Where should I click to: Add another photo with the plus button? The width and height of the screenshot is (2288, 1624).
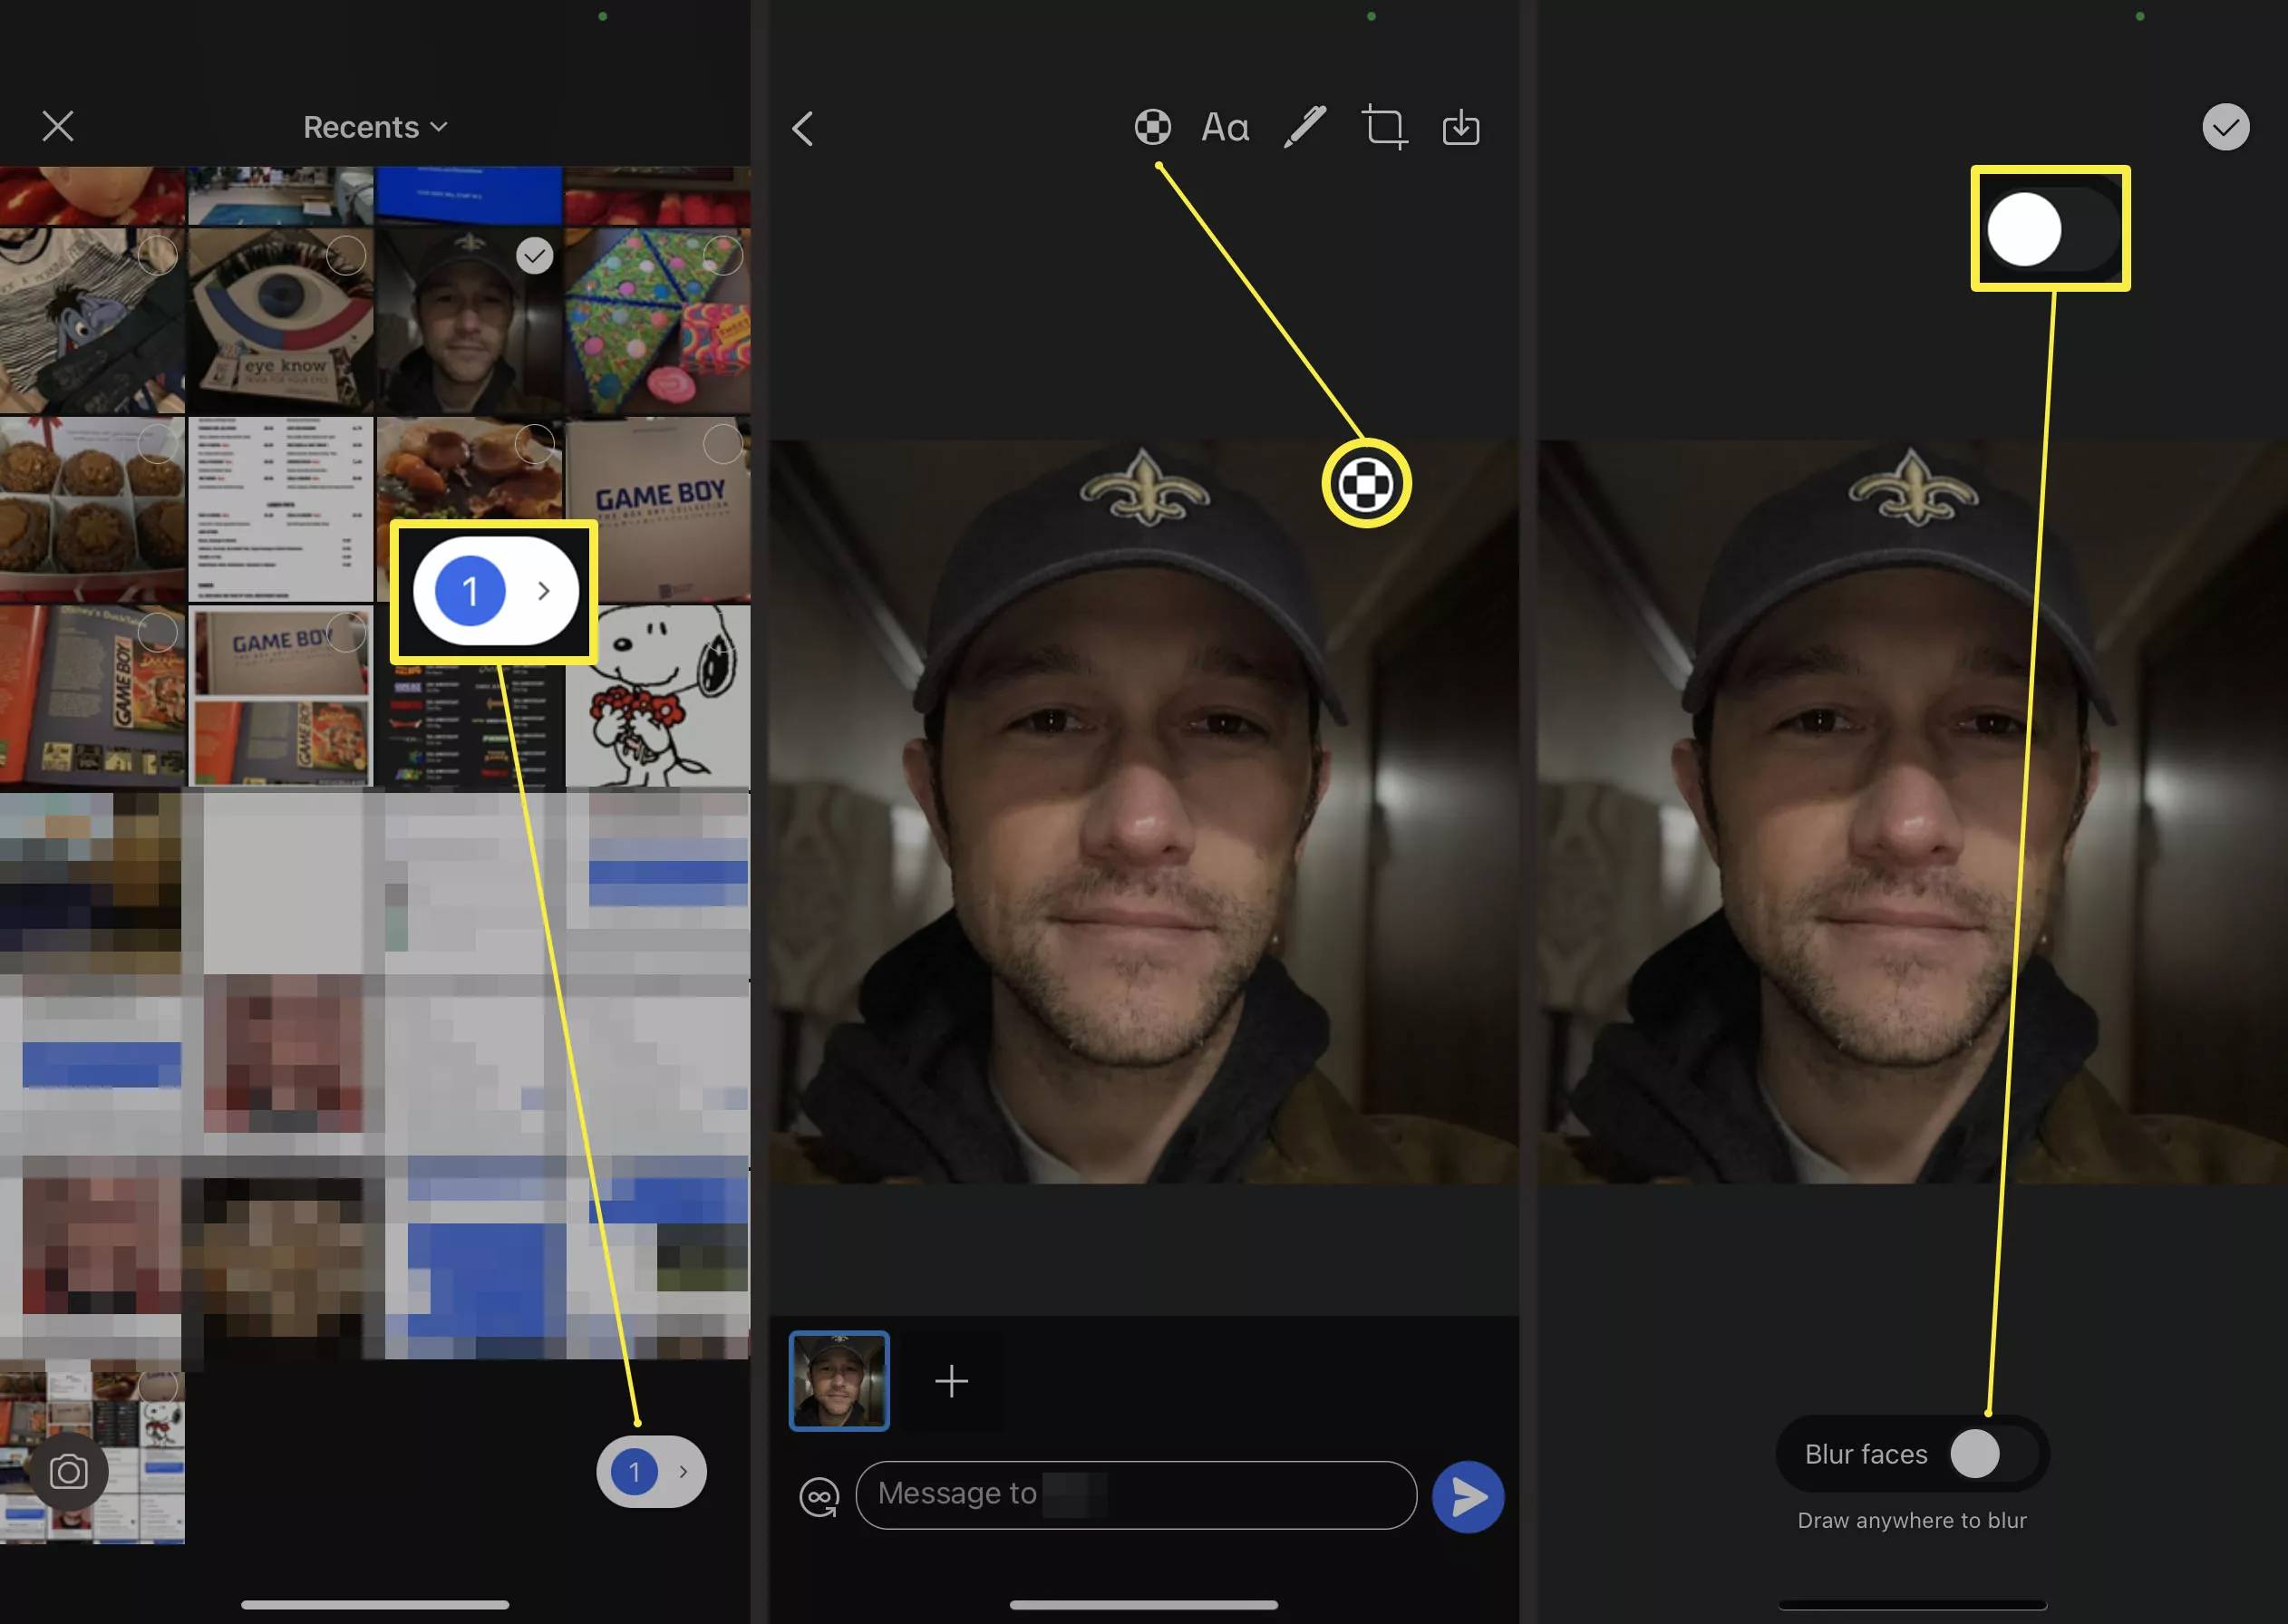pyautogui.click(x=951, y=1381)
